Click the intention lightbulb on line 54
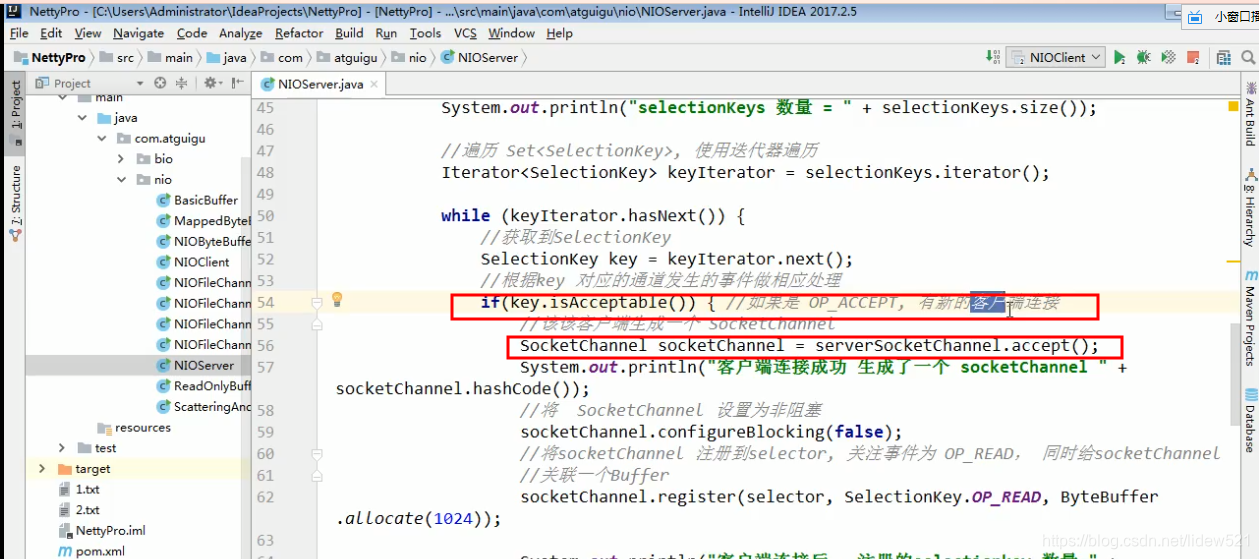The image size is (1259, 559). click(337, 299)
